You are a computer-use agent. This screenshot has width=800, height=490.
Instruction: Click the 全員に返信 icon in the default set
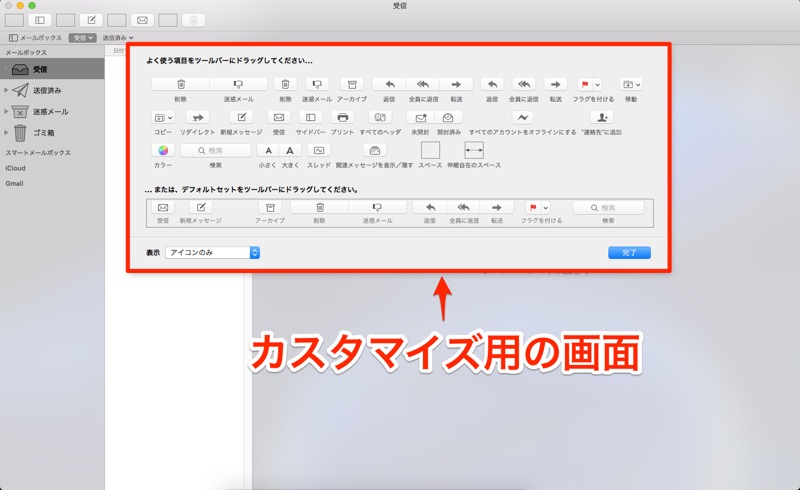(x=463, y=207)
